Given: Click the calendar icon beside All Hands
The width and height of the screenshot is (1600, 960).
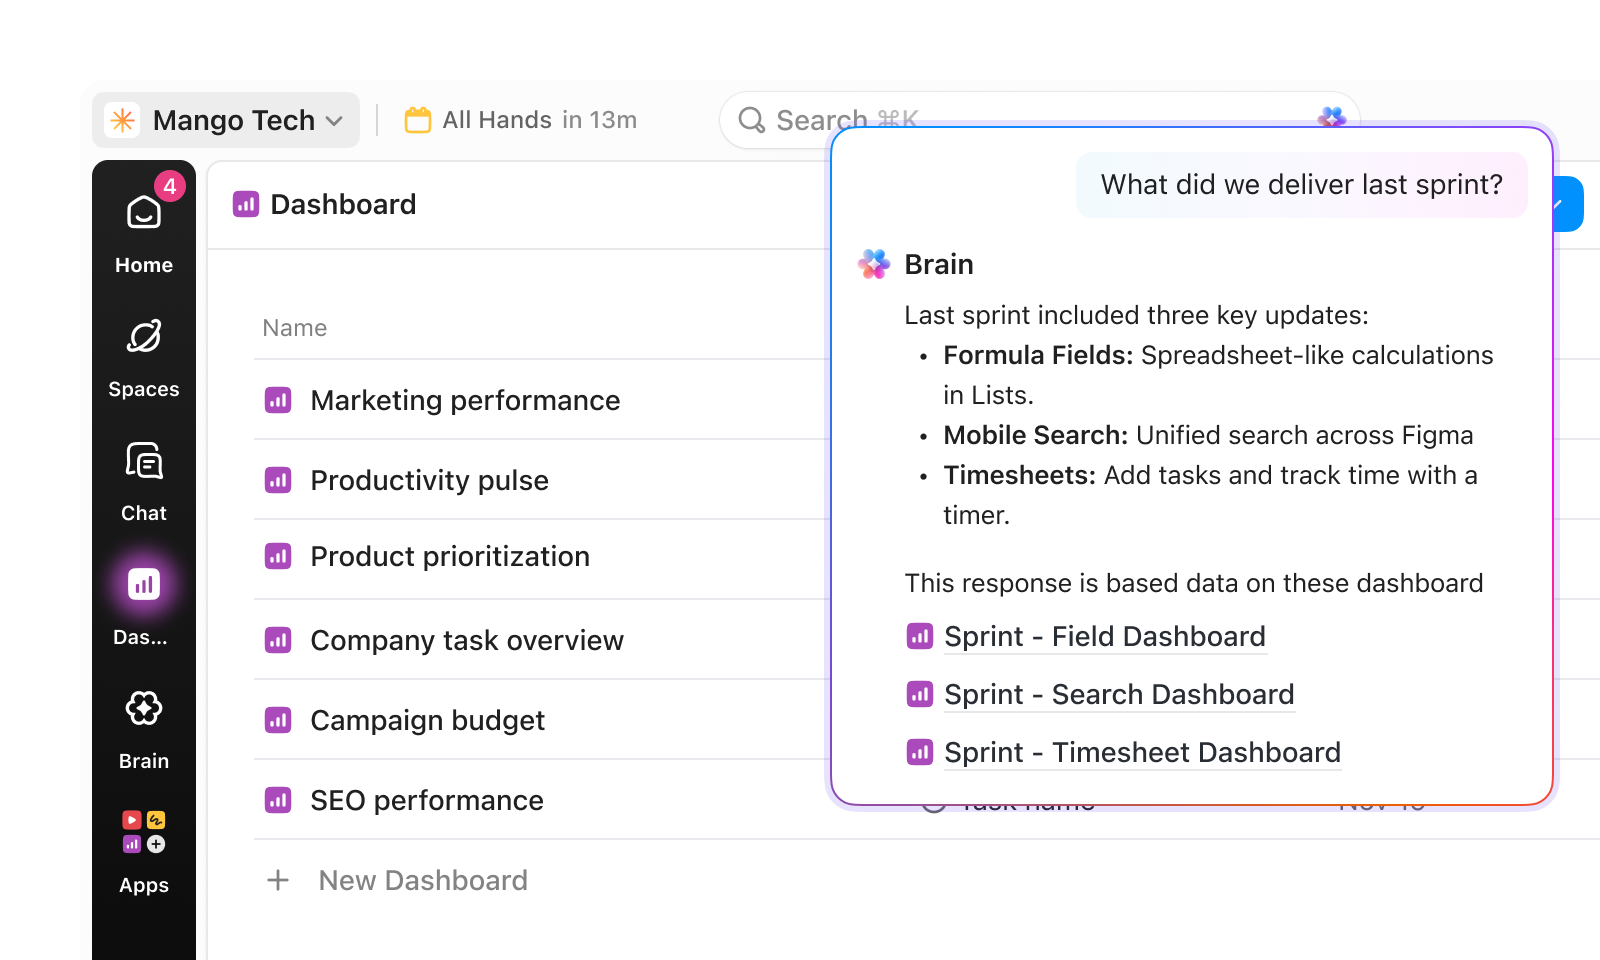Looking at the screenshot, I should click(x=417, y=119).
